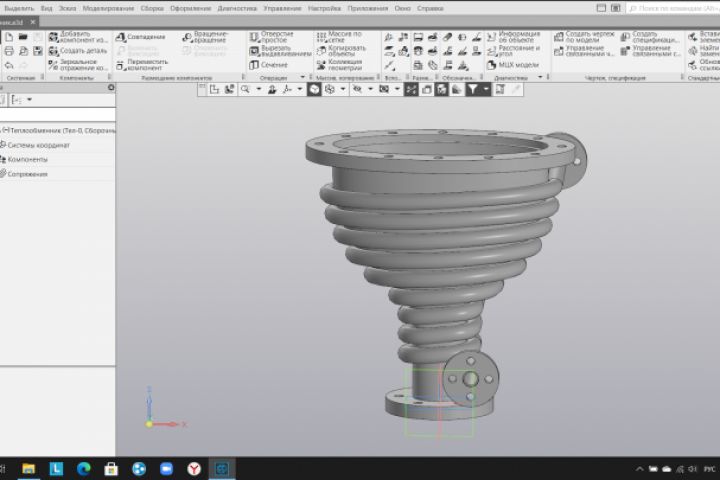Open the Справка menu

(x=430, y=8)
